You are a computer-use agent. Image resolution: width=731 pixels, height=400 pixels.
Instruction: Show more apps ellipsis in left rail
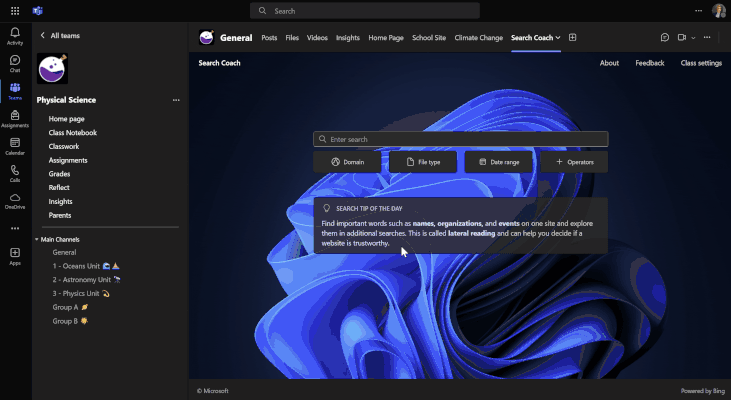[x=15, y=228]
